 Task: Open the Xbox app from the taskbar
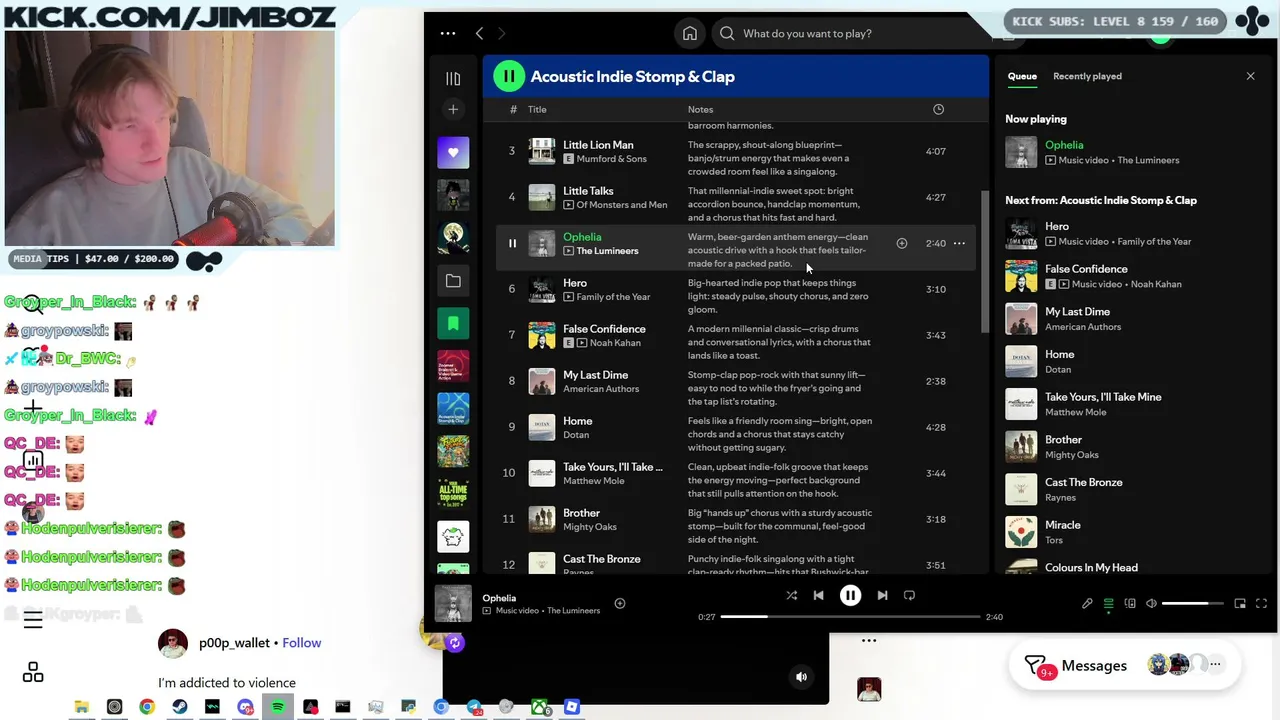[x=539, y=707]
